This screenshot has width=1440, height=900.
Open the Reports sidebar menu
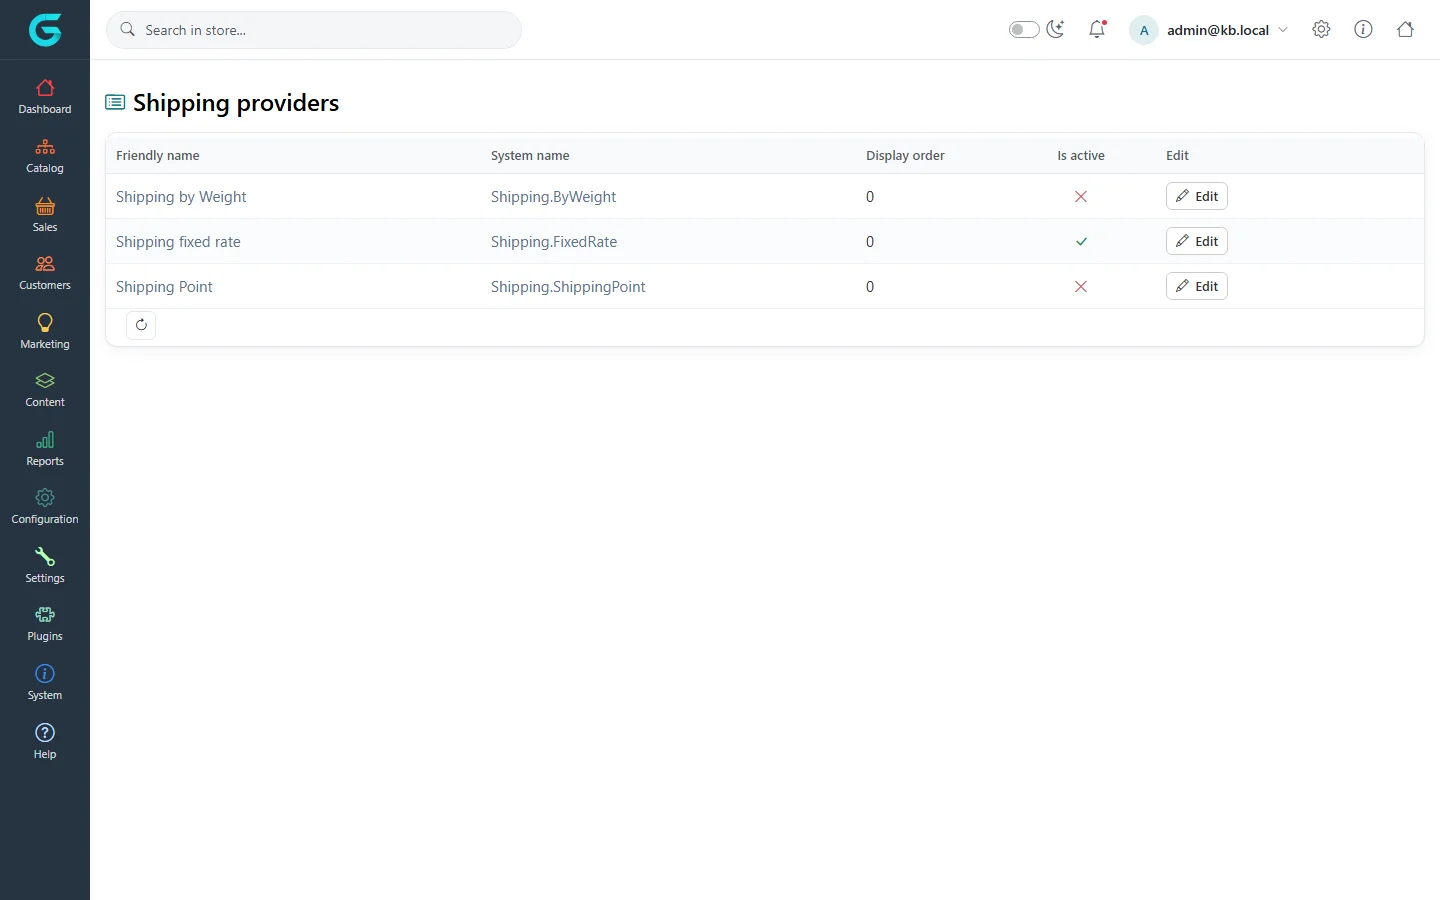[x=45, y=449]
